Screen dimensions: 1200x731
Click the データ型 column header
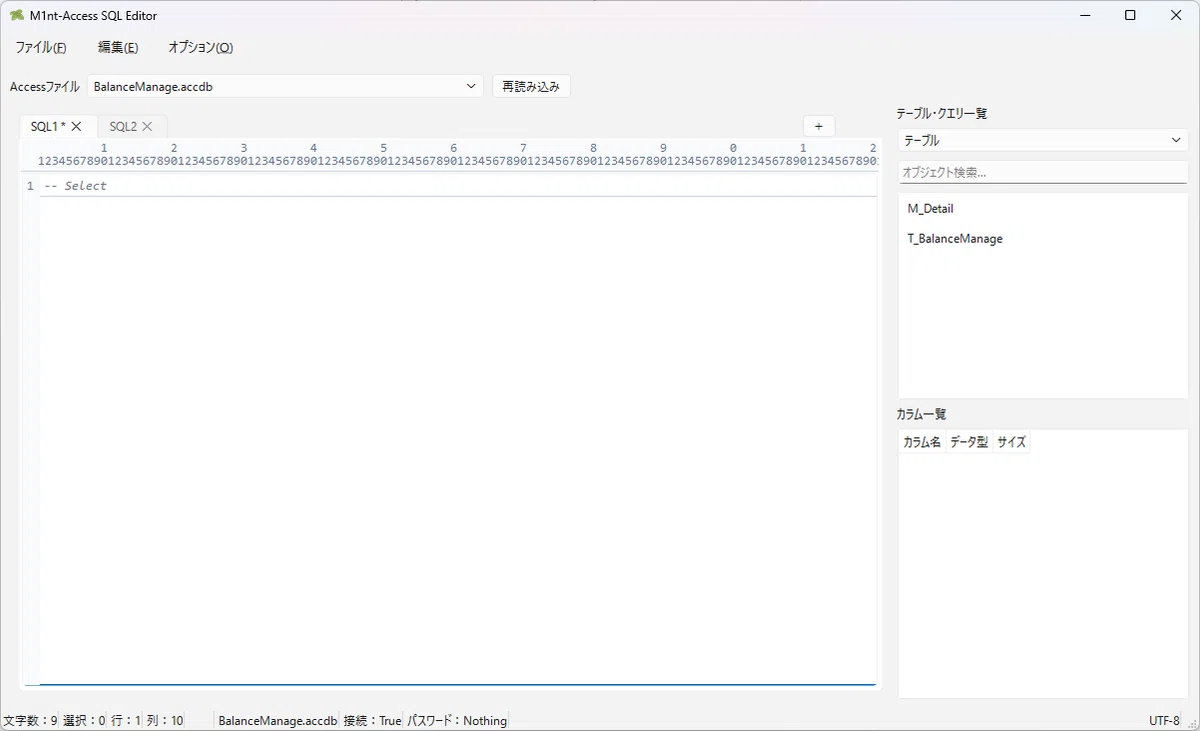point(969,442)
